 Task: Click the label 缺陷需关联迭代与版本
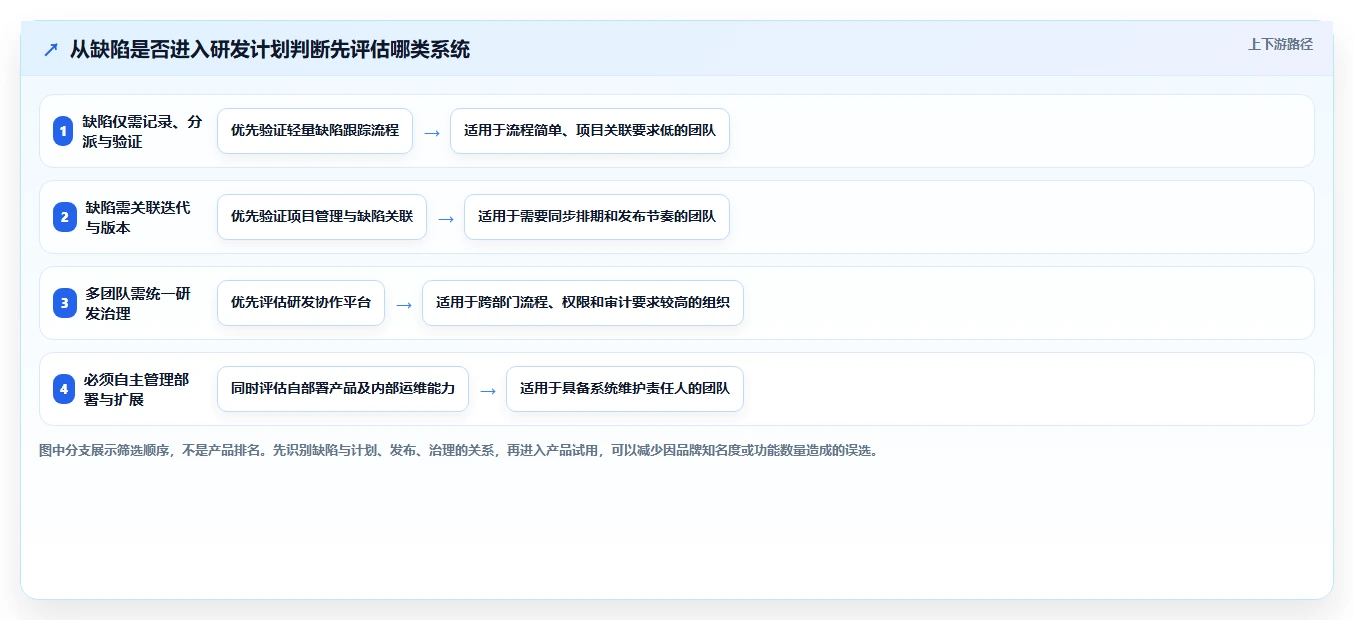pos(138,217)
